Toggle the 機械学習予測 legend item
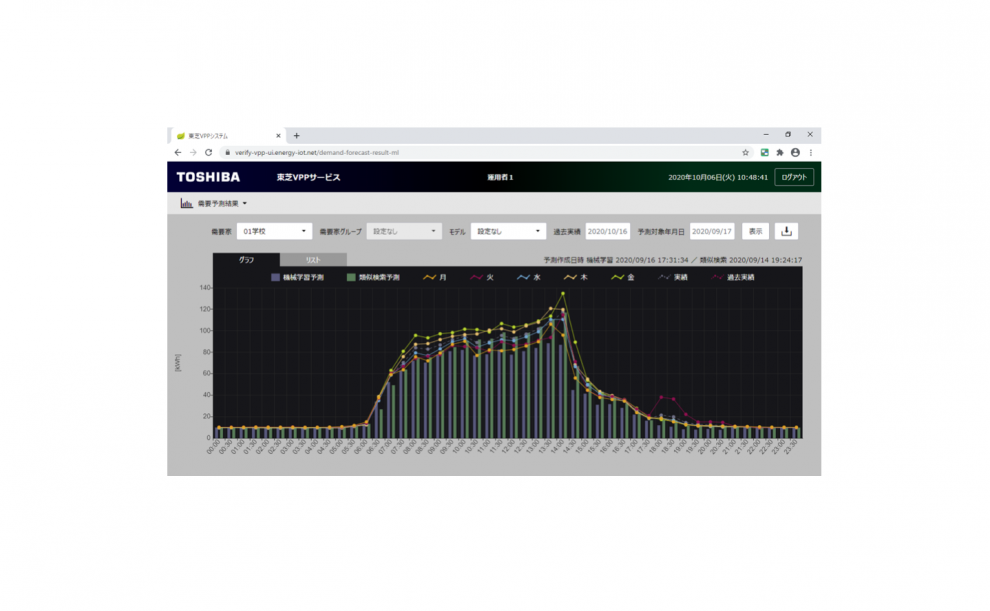The width and height of the screenshot is (990, 611). (297, 277)
